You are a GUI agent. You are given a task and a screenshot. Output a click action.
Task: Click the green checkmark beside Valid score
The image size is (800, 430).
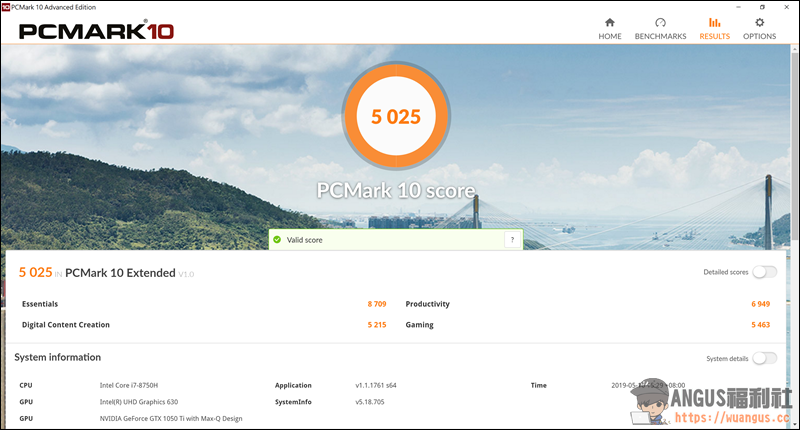coord(277,240)
